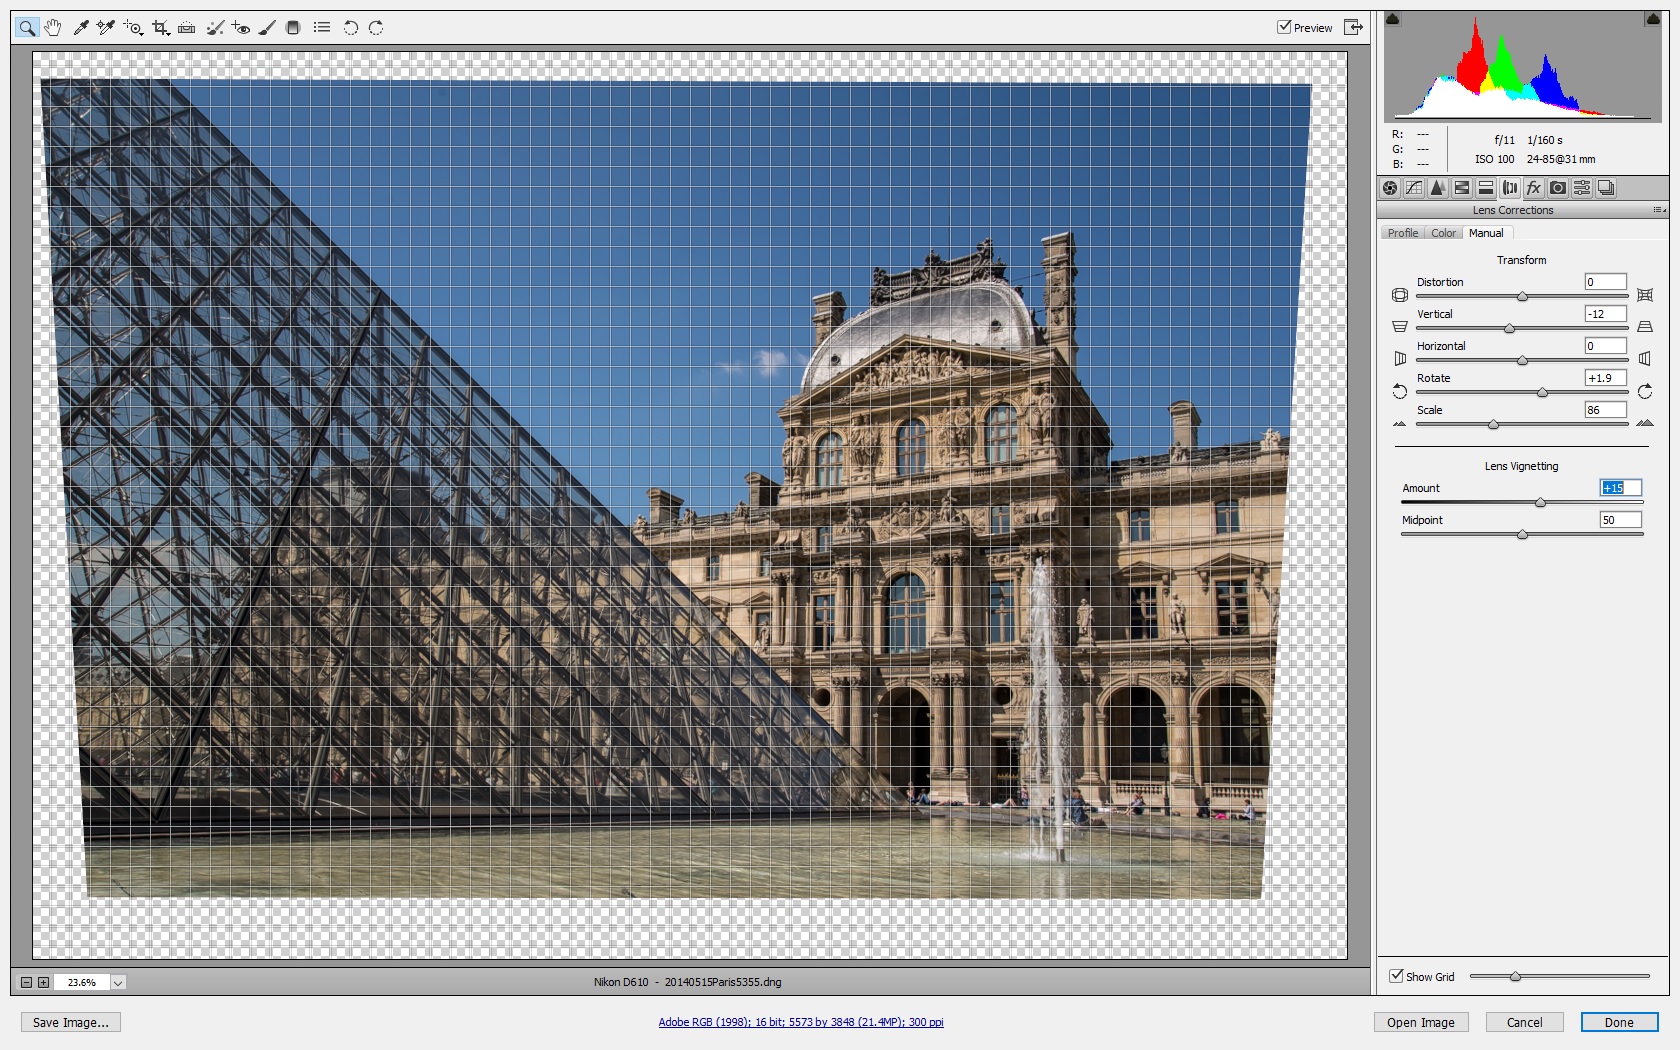Open the Tone Curve panel

click(1414, 188)
